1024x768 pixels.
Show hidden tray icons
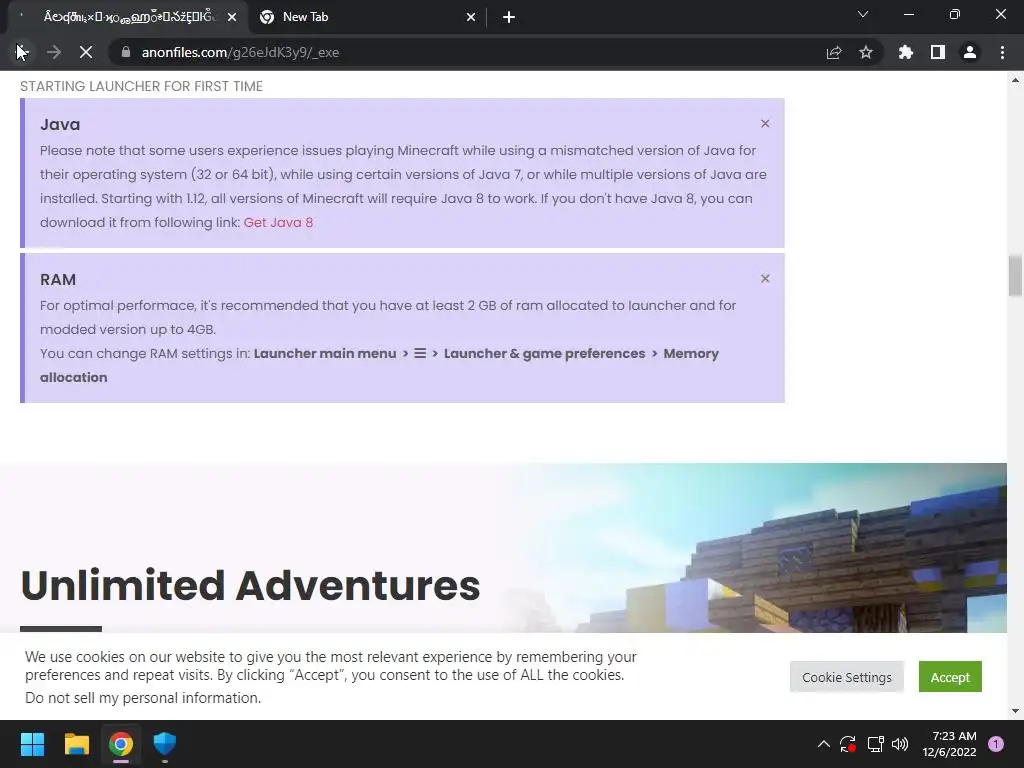coord(824,744)
